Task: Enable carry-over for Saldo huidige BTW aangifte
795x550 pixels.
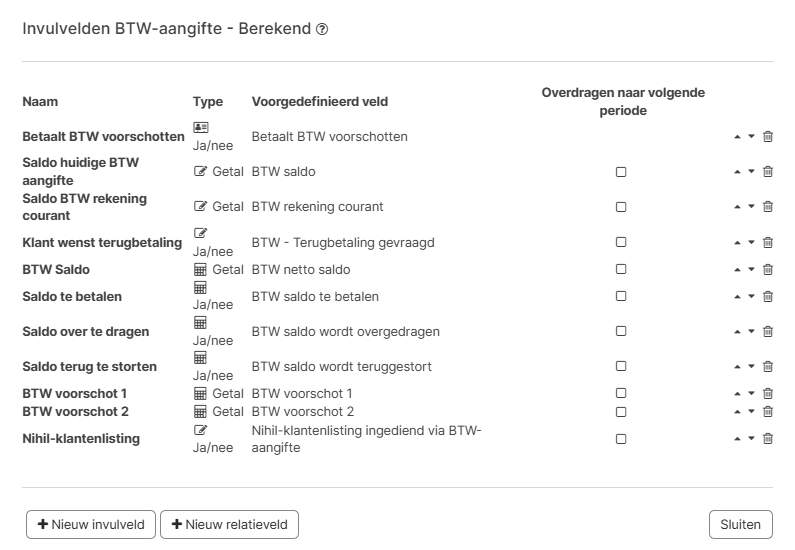Action: (621, 172)
